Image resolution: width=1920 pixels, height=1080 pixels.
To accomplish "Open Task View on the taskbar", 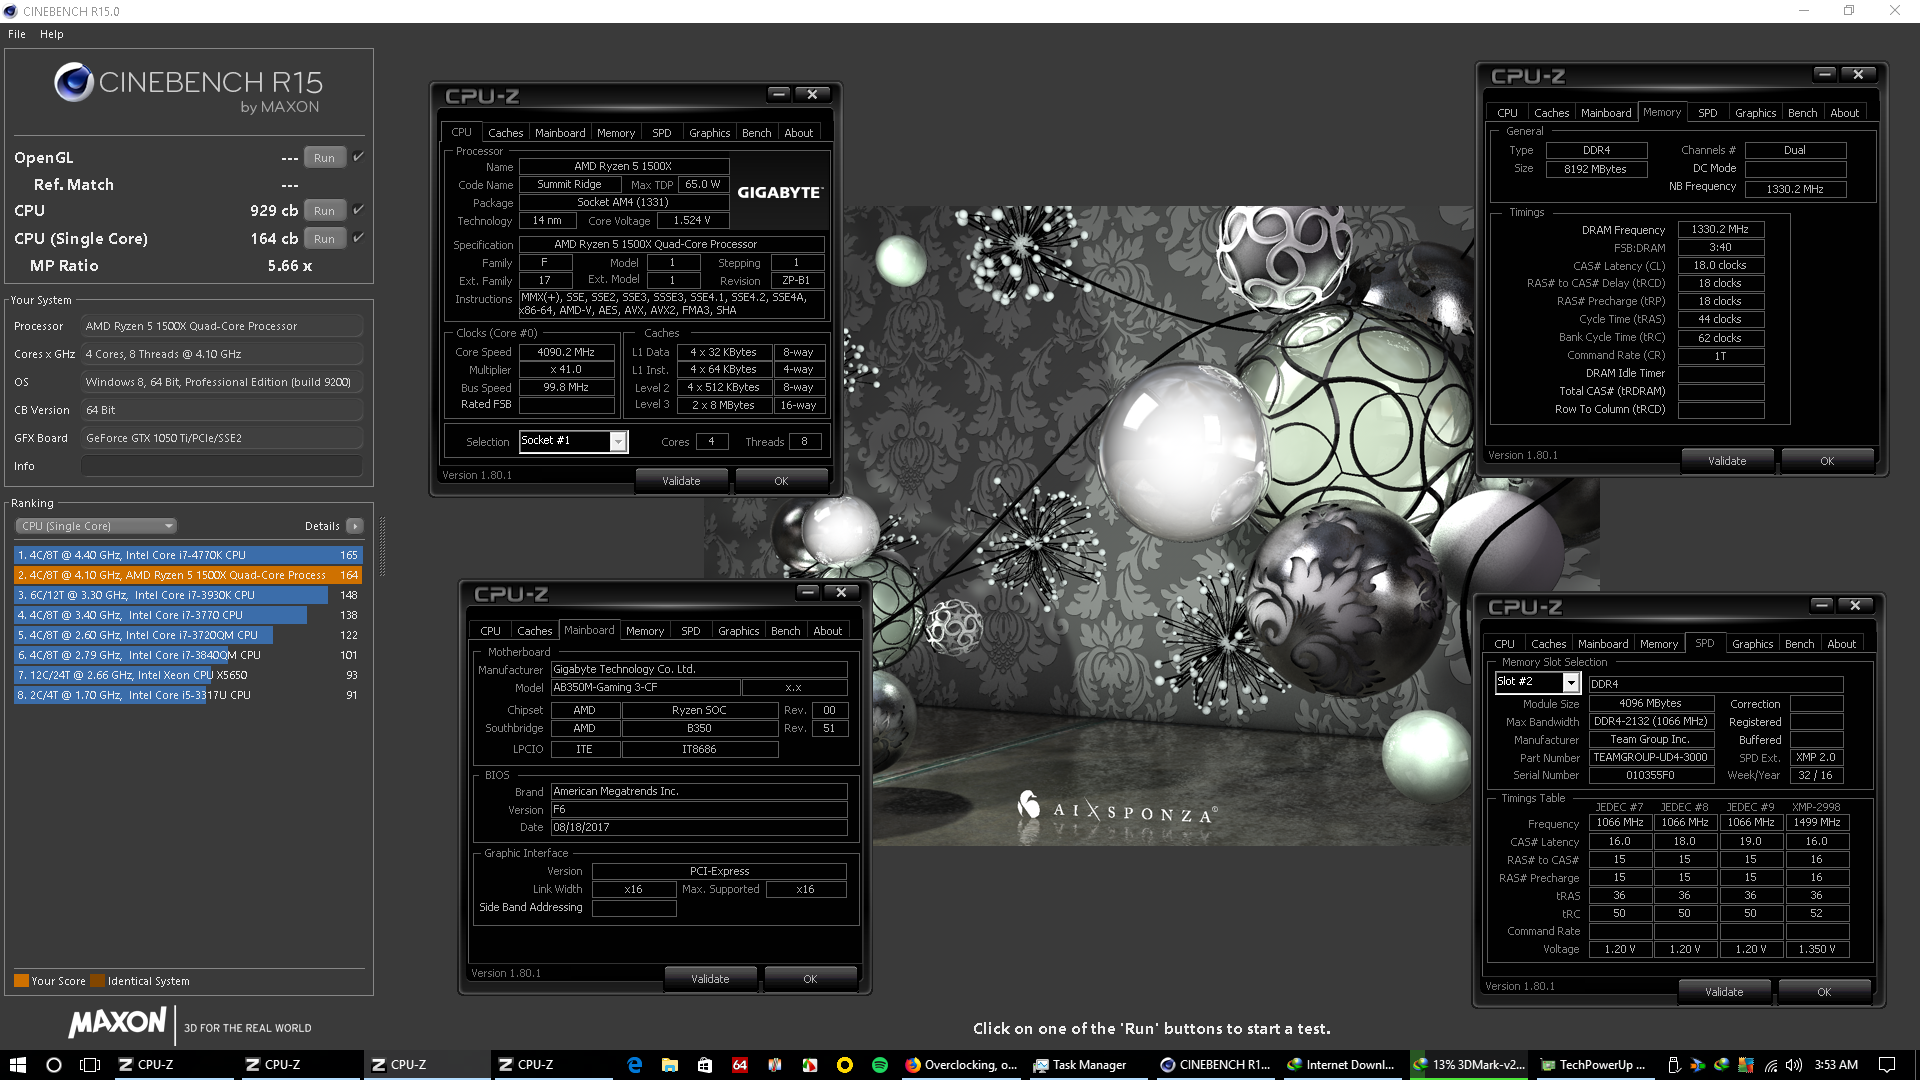I will point(90,1065).
